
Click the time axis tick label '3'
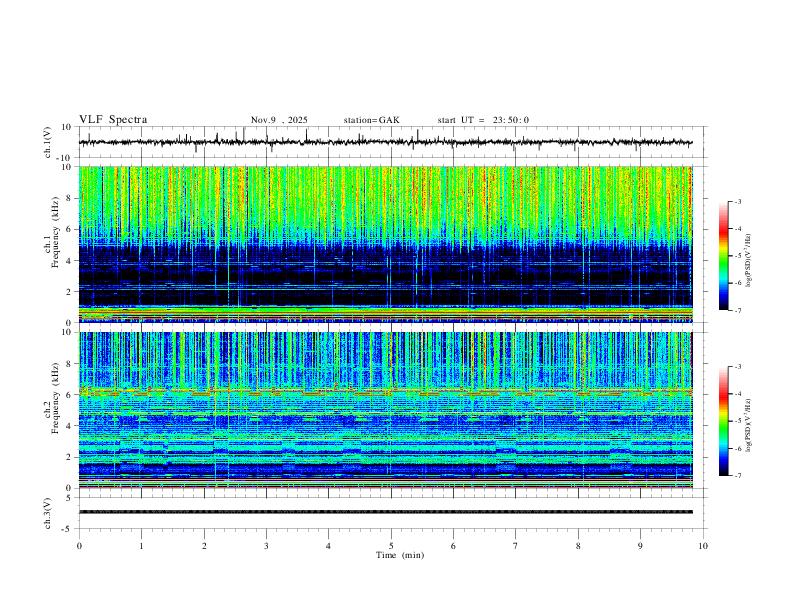tap(266, 546)
